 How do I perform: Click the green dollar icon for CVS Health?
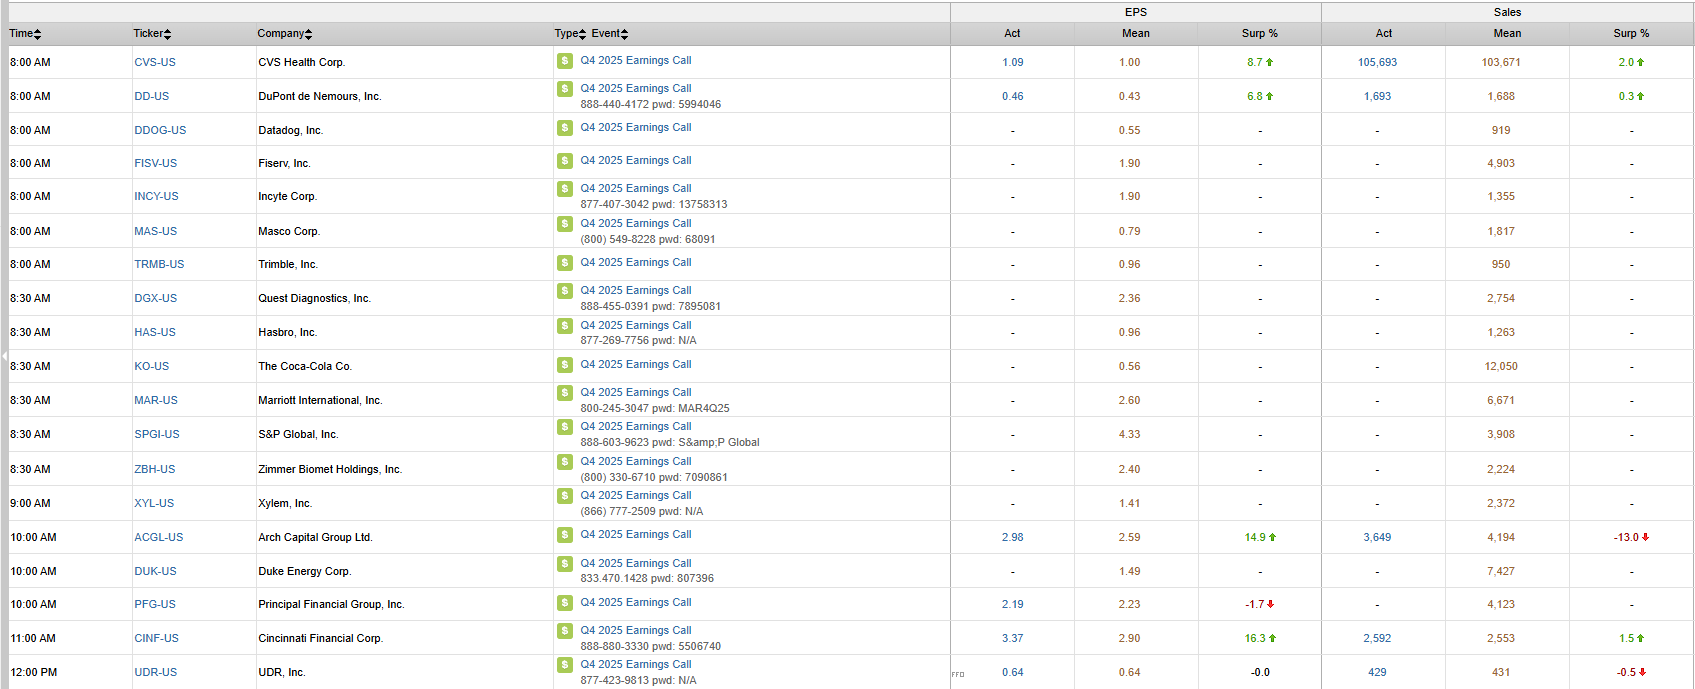[x=565, y=61]
